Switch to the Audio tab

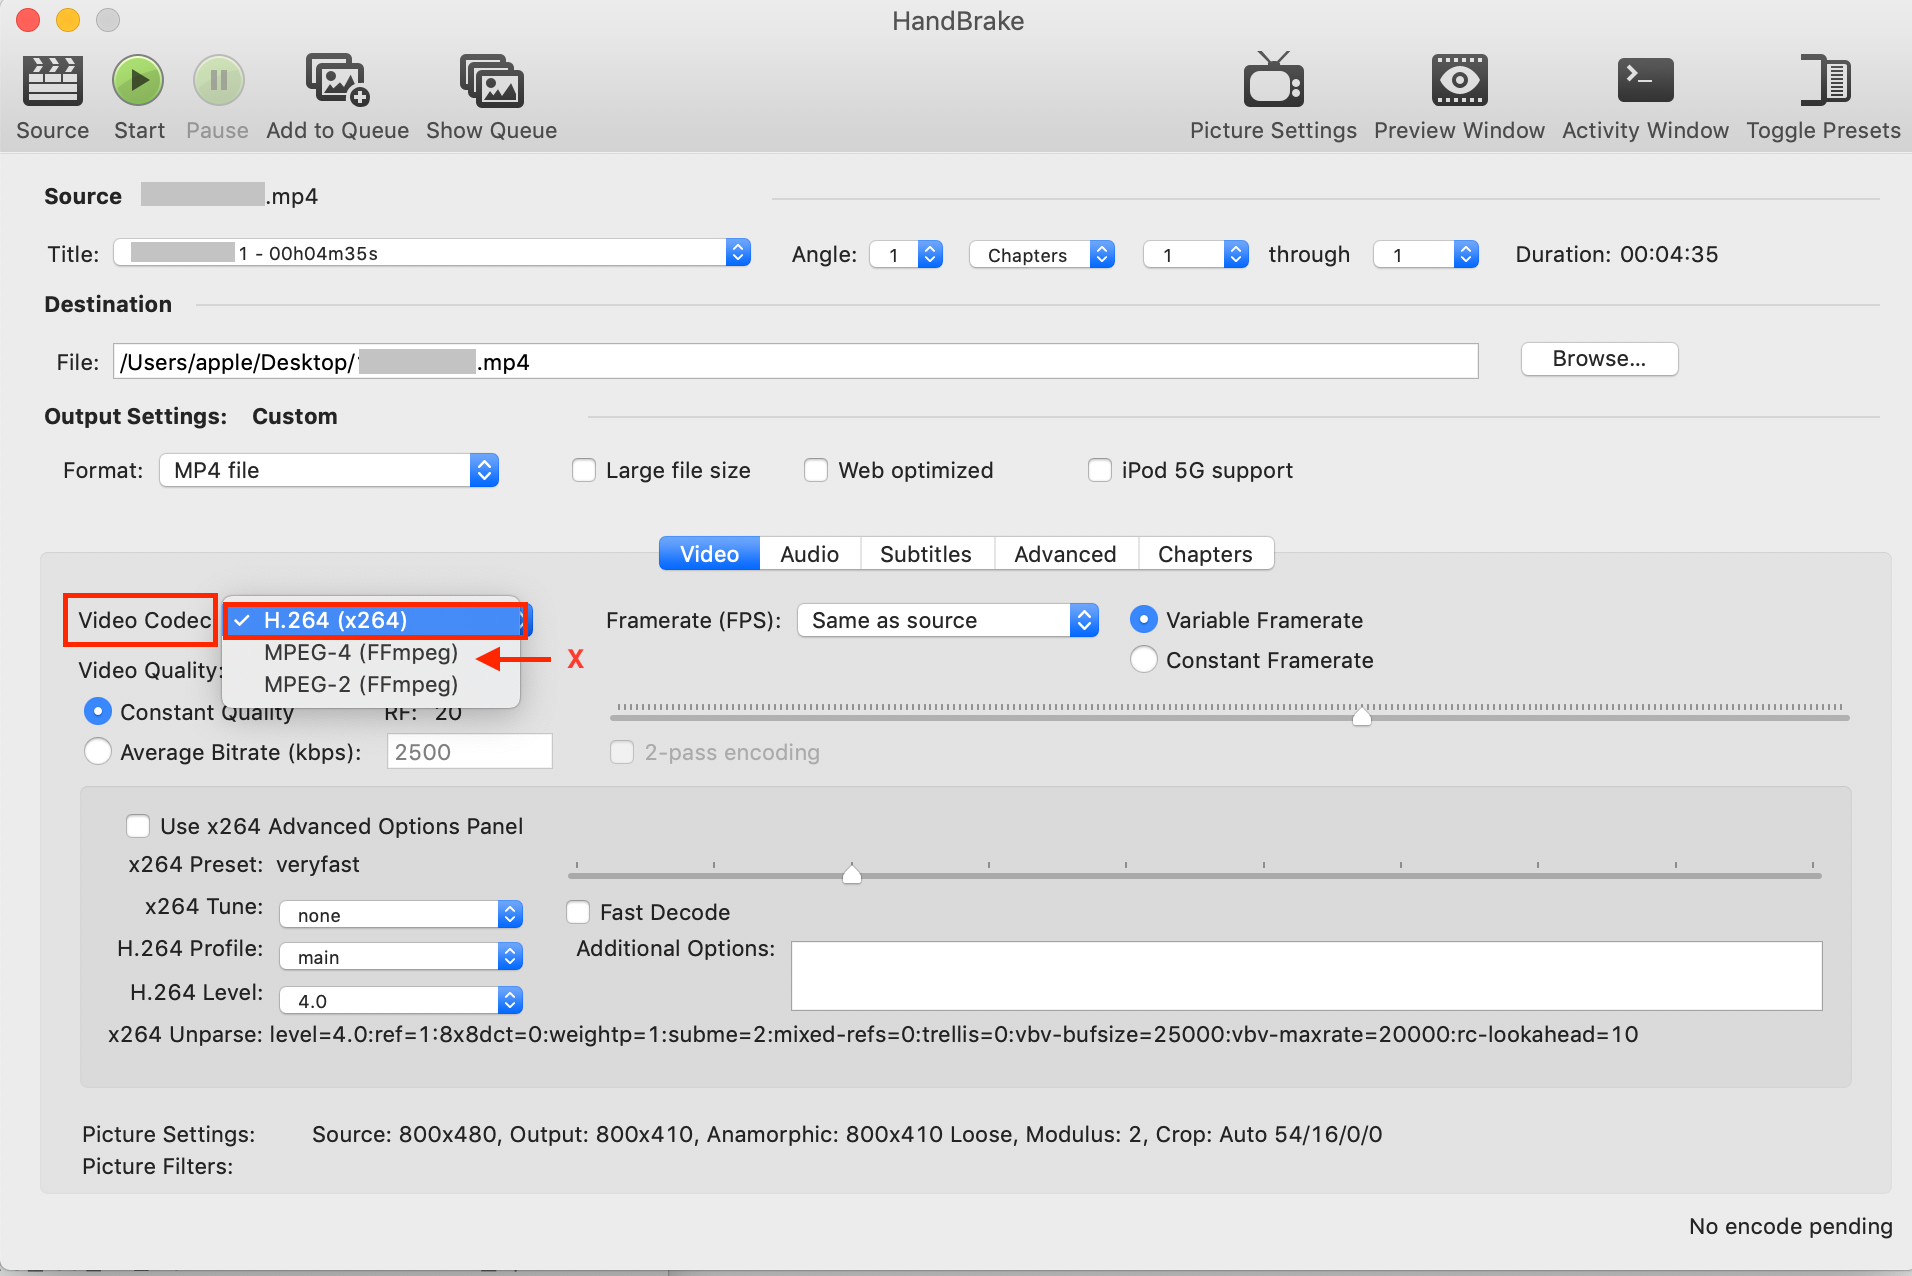[810, 554]
